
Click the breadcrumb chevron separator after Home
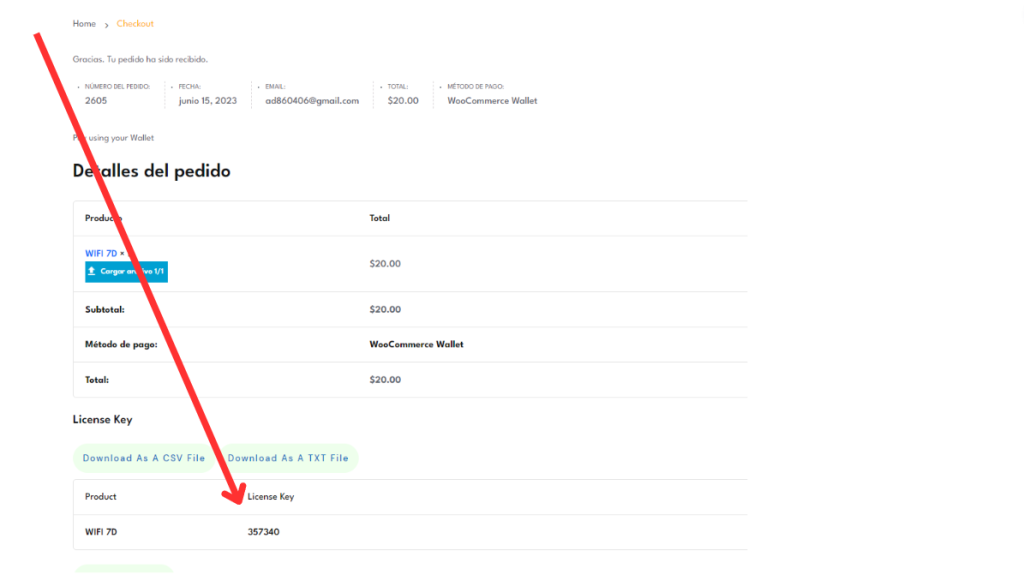106,24
